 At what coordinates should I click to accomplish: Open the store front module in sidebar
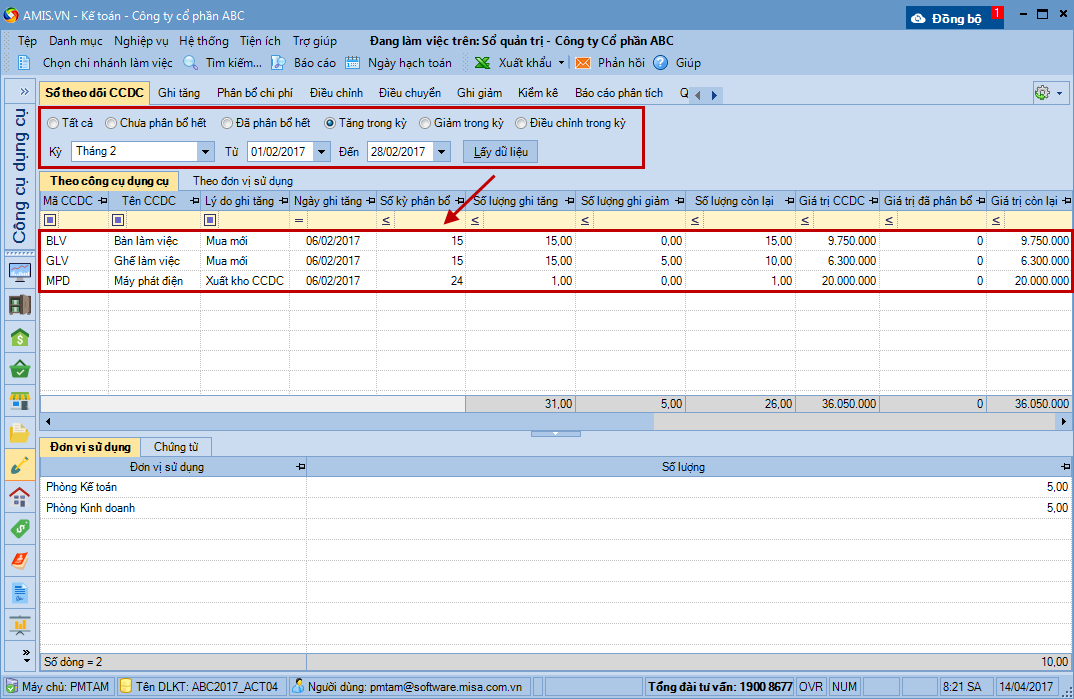click(19, 401)
